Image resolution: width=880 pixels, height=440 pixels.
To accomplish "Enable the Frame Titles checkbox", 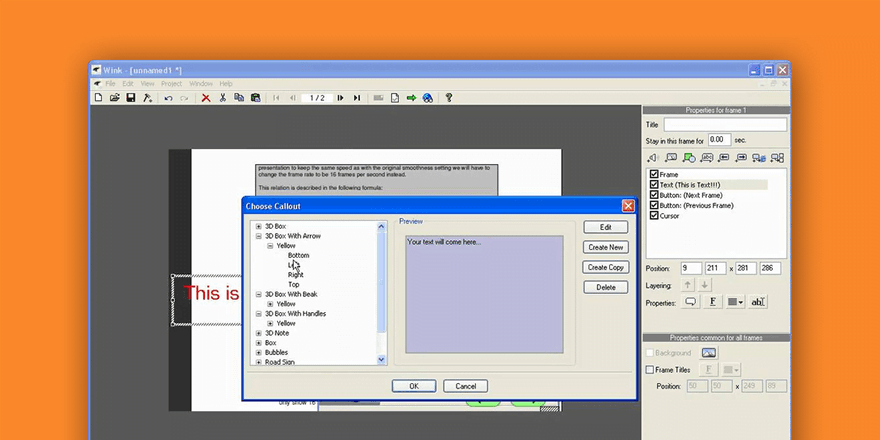I will 650,370.
